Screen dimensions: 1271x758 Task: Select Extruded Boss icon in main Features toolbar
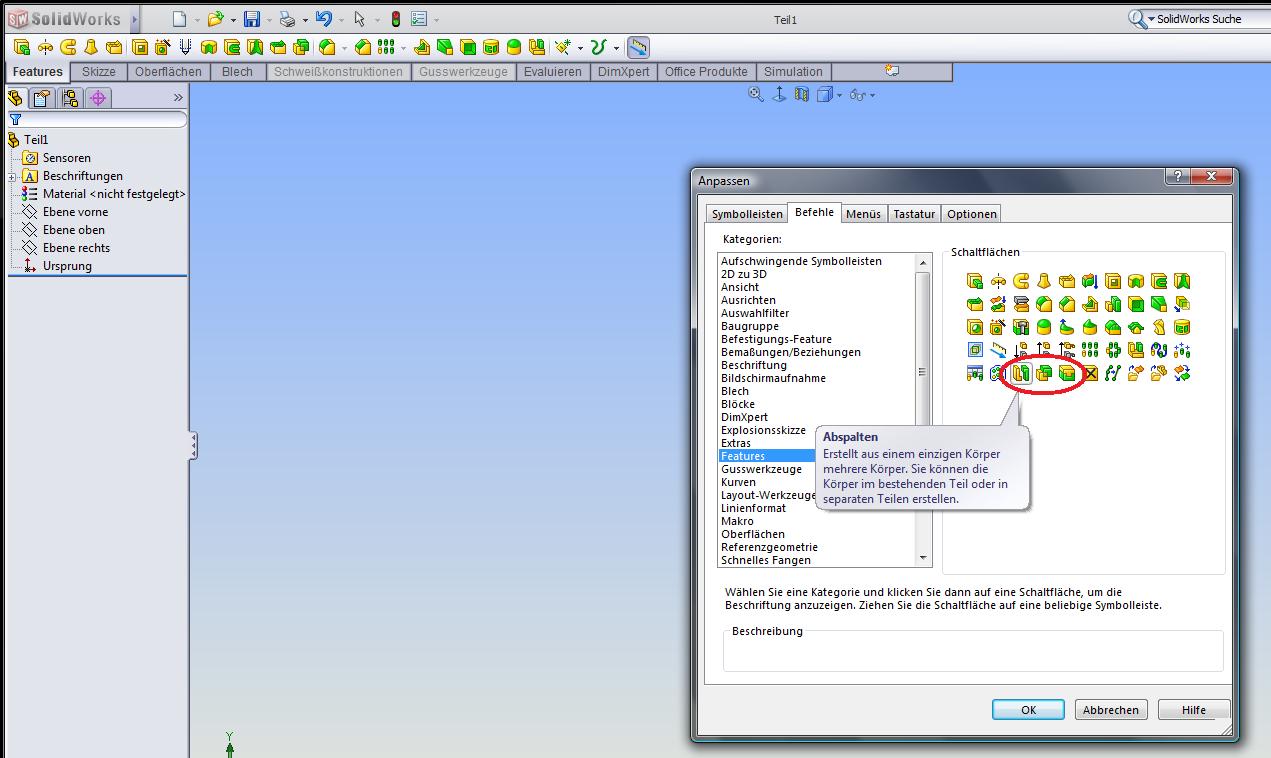pos(21,47)
